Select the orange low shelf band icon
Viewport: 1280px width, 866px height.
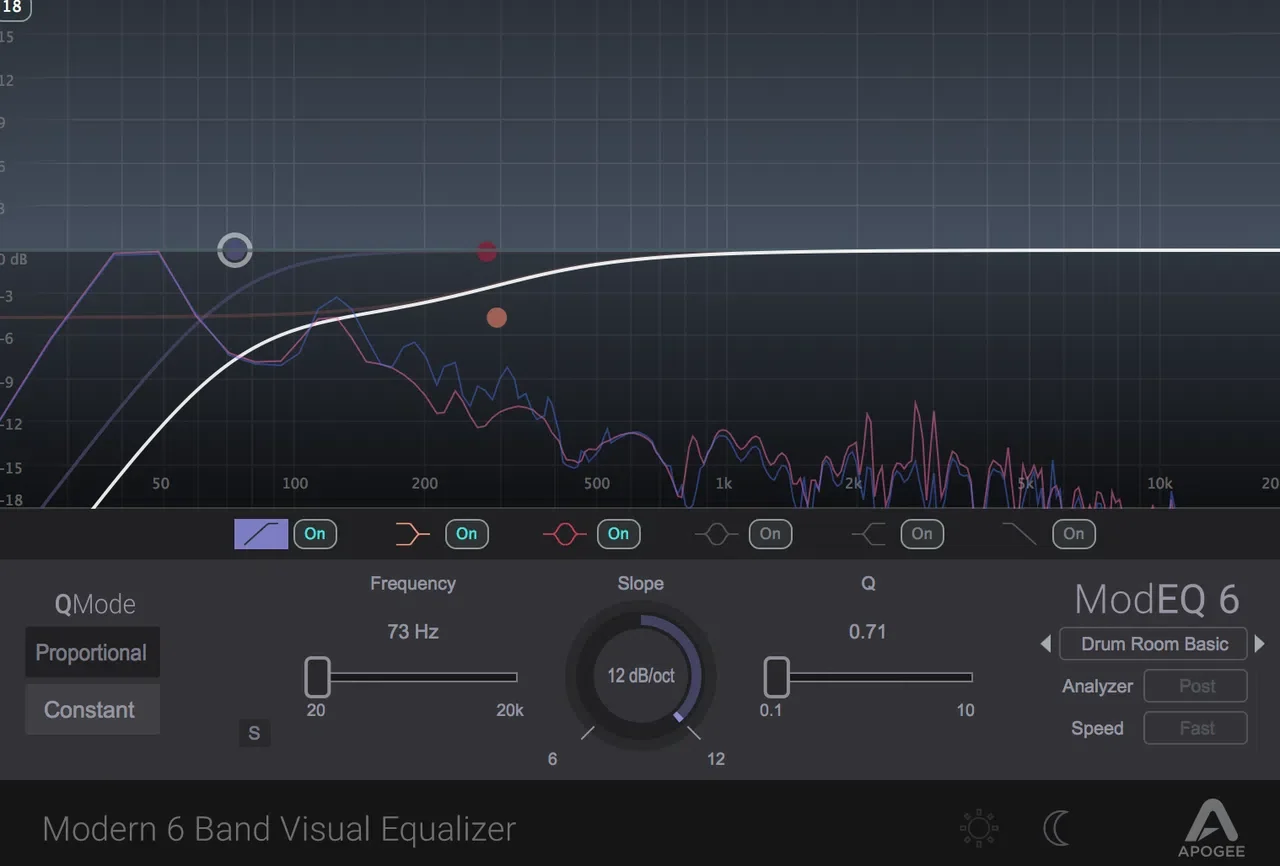[413, 534]
